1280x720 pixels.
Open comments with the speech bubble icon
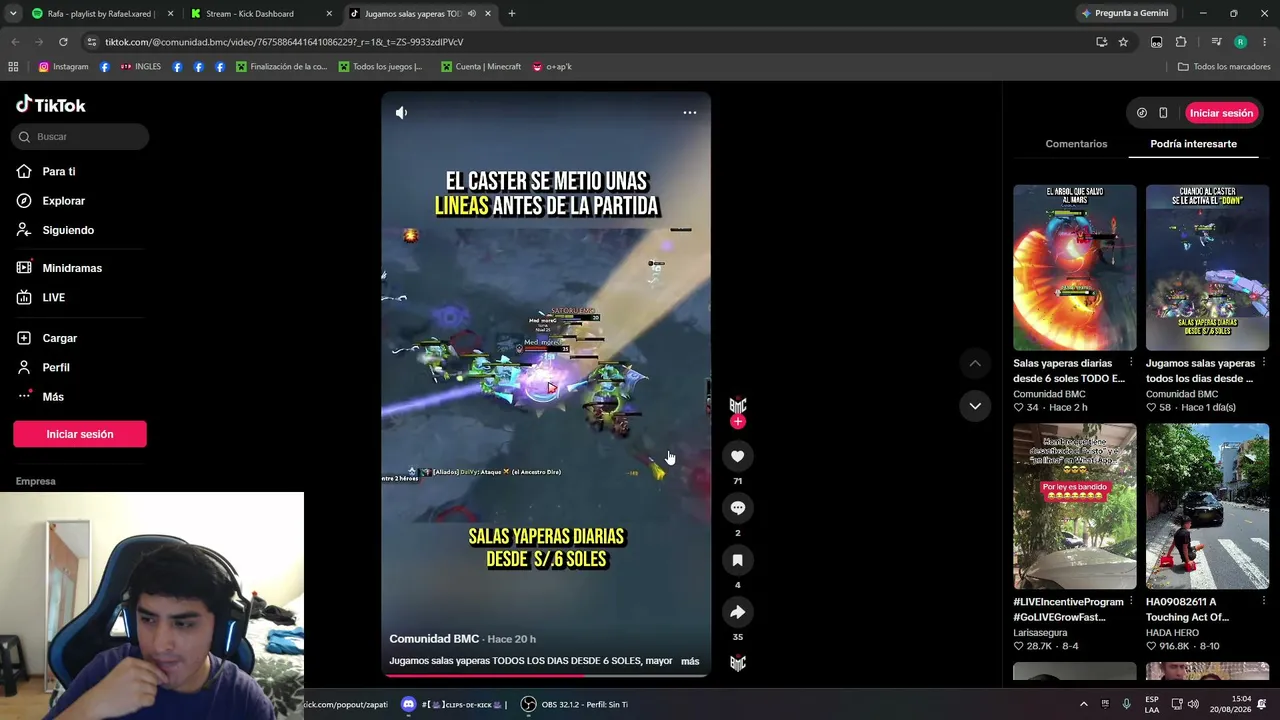738,508
